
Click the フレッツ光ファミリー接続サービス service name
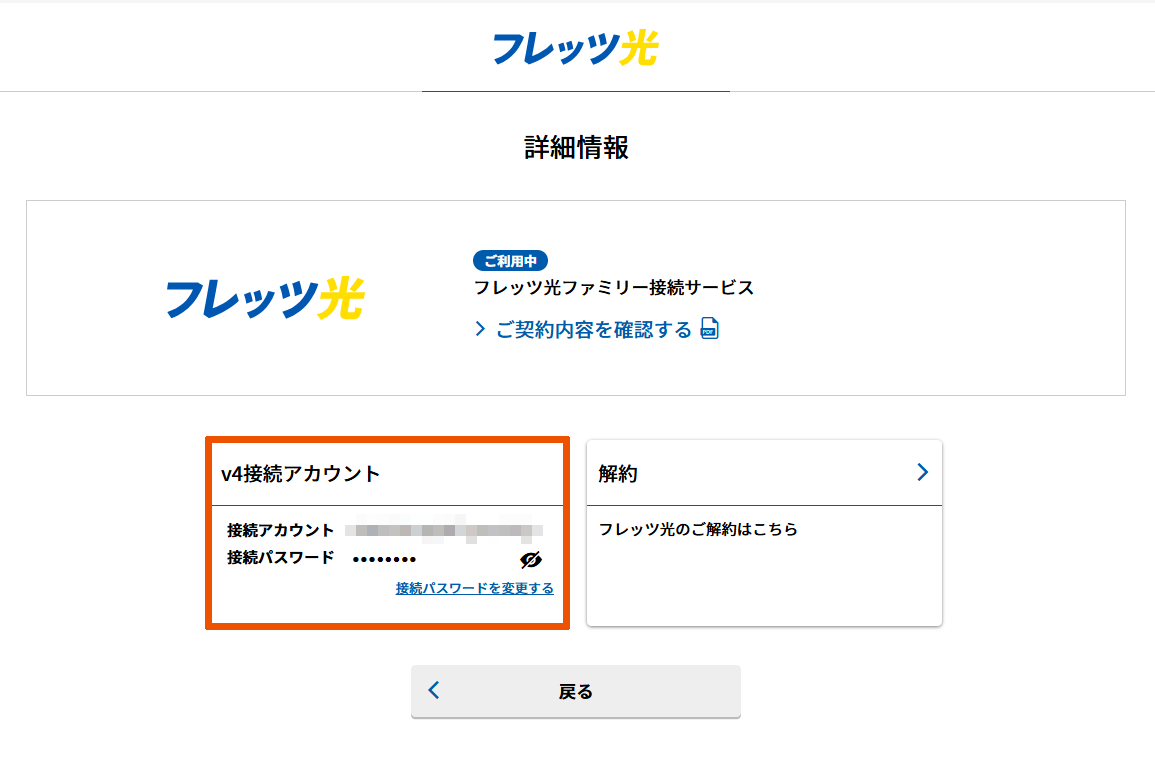pyautogui.click(x=613, y=288)
